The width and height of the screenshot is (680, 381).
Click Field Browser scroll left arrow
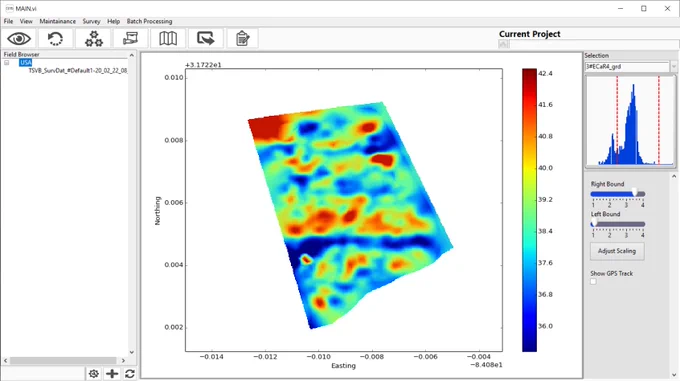coord(6,360)
